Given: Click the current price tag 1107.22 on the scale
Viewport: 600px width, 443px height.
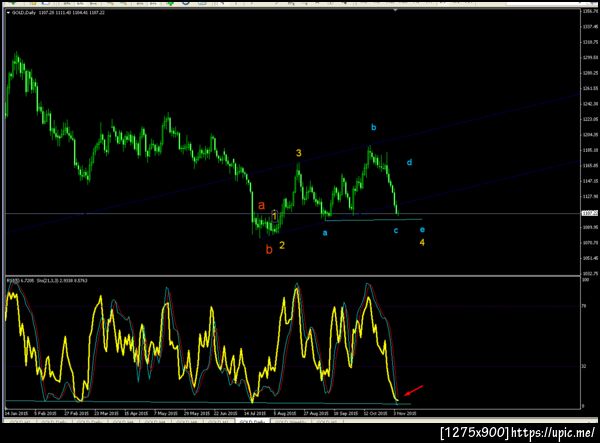Looking at the screenshot, I should click(x=590, y=213).
